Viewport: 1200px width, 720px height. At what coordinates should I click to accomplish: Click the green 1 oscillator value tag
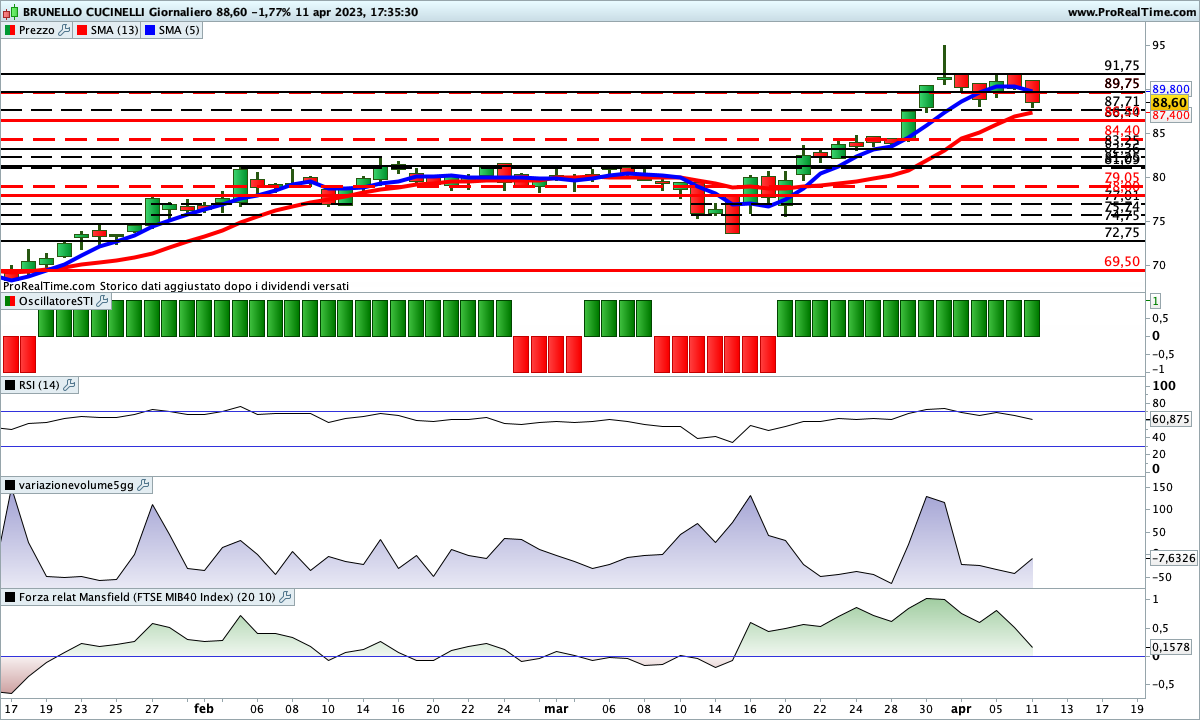(x=1156, y=301)
